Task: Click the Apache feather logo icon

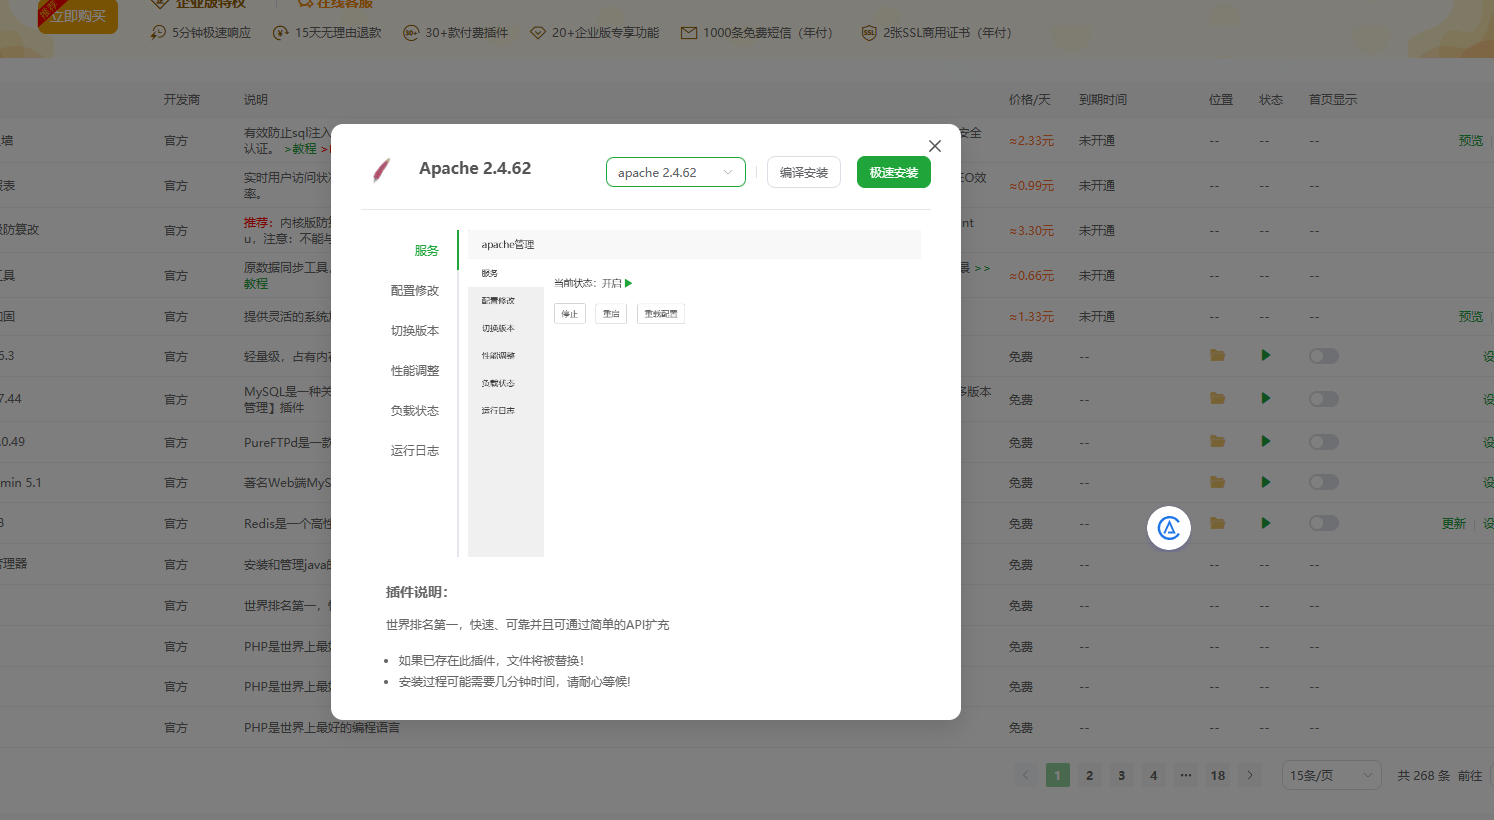Action: [381, 170]
